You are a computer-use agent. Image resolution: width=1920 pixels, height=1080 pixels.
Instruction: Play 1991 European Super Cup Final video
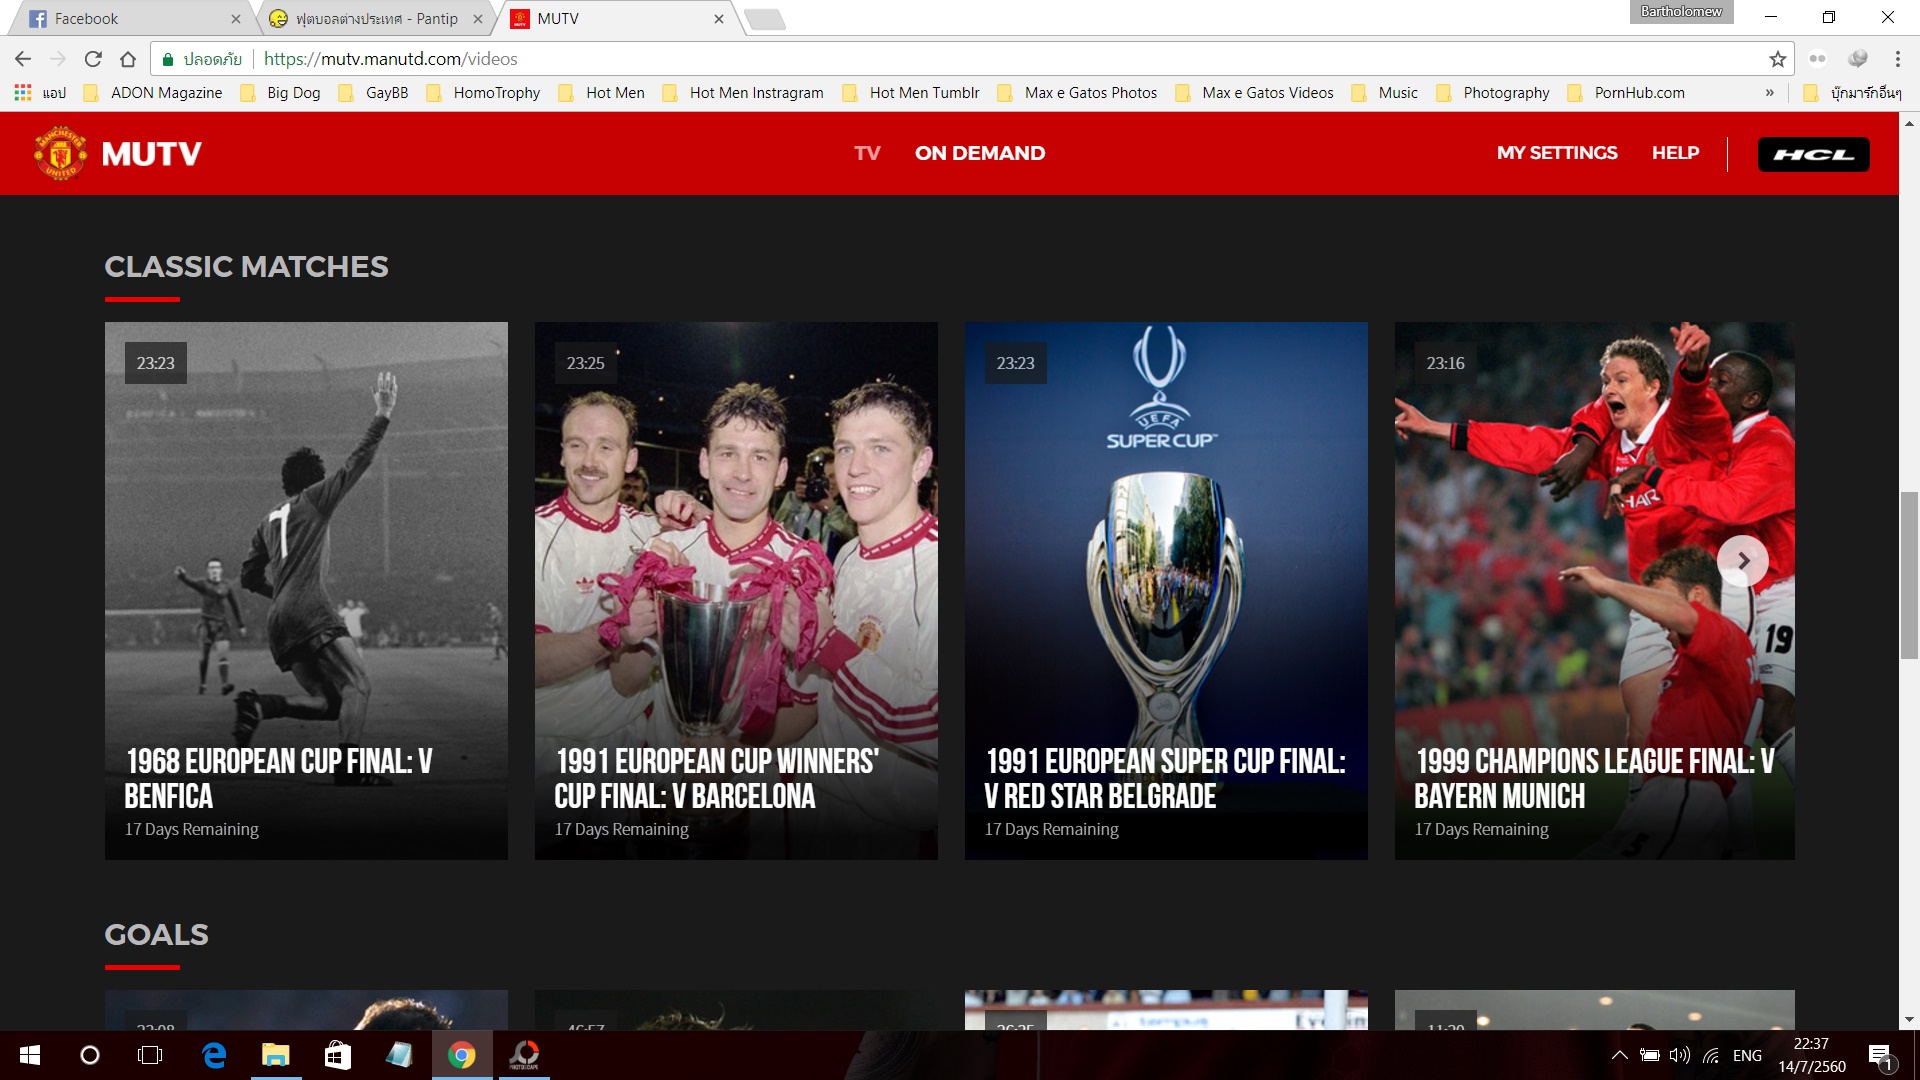(x=1166, y=590)
